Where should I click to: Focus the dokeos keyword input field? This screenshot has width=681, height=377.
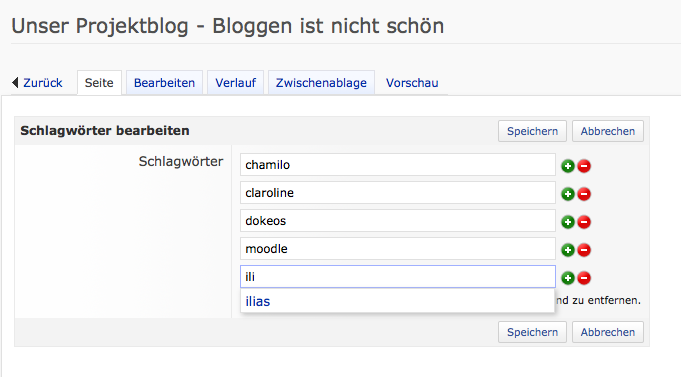(398, 221)
